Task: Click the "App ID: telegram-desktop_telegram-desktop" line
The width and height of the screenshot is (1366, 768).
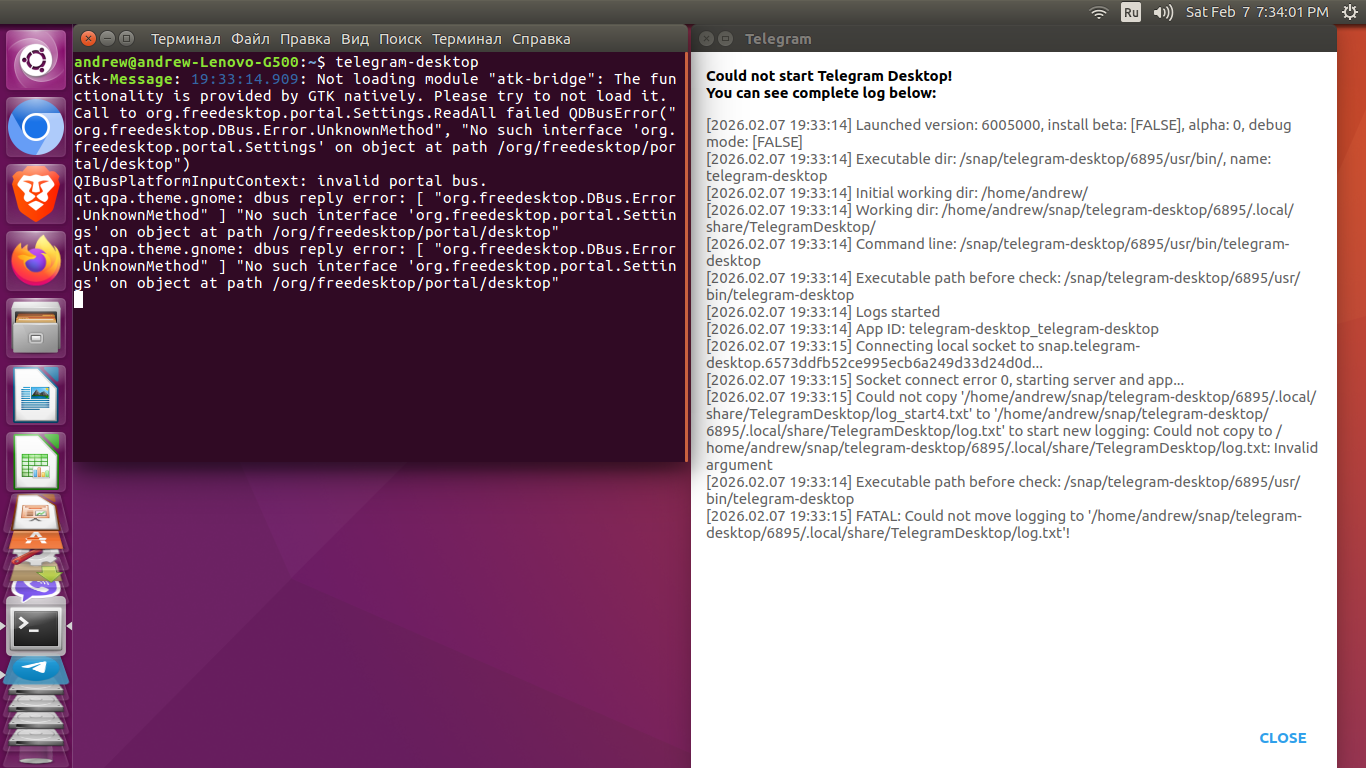Action: 932,329
